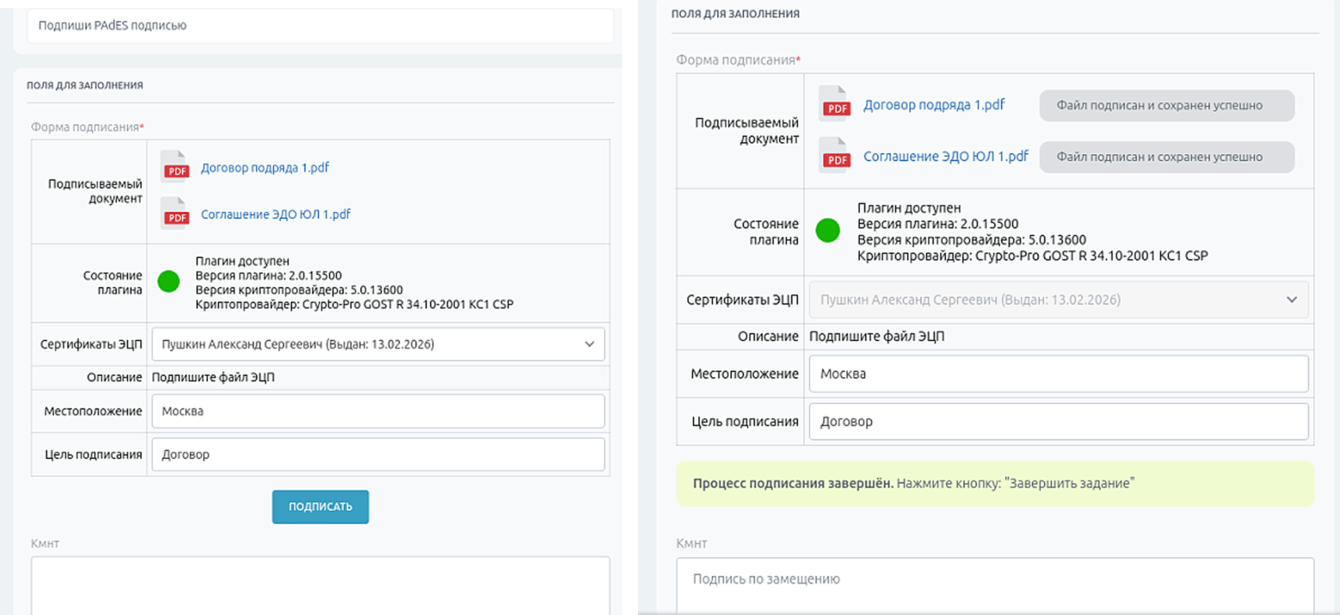1340x615 pixels.
Task: Click PDF icon beside Договор подряда 1.pdf in signed form
Action: [x=834, y=104]
